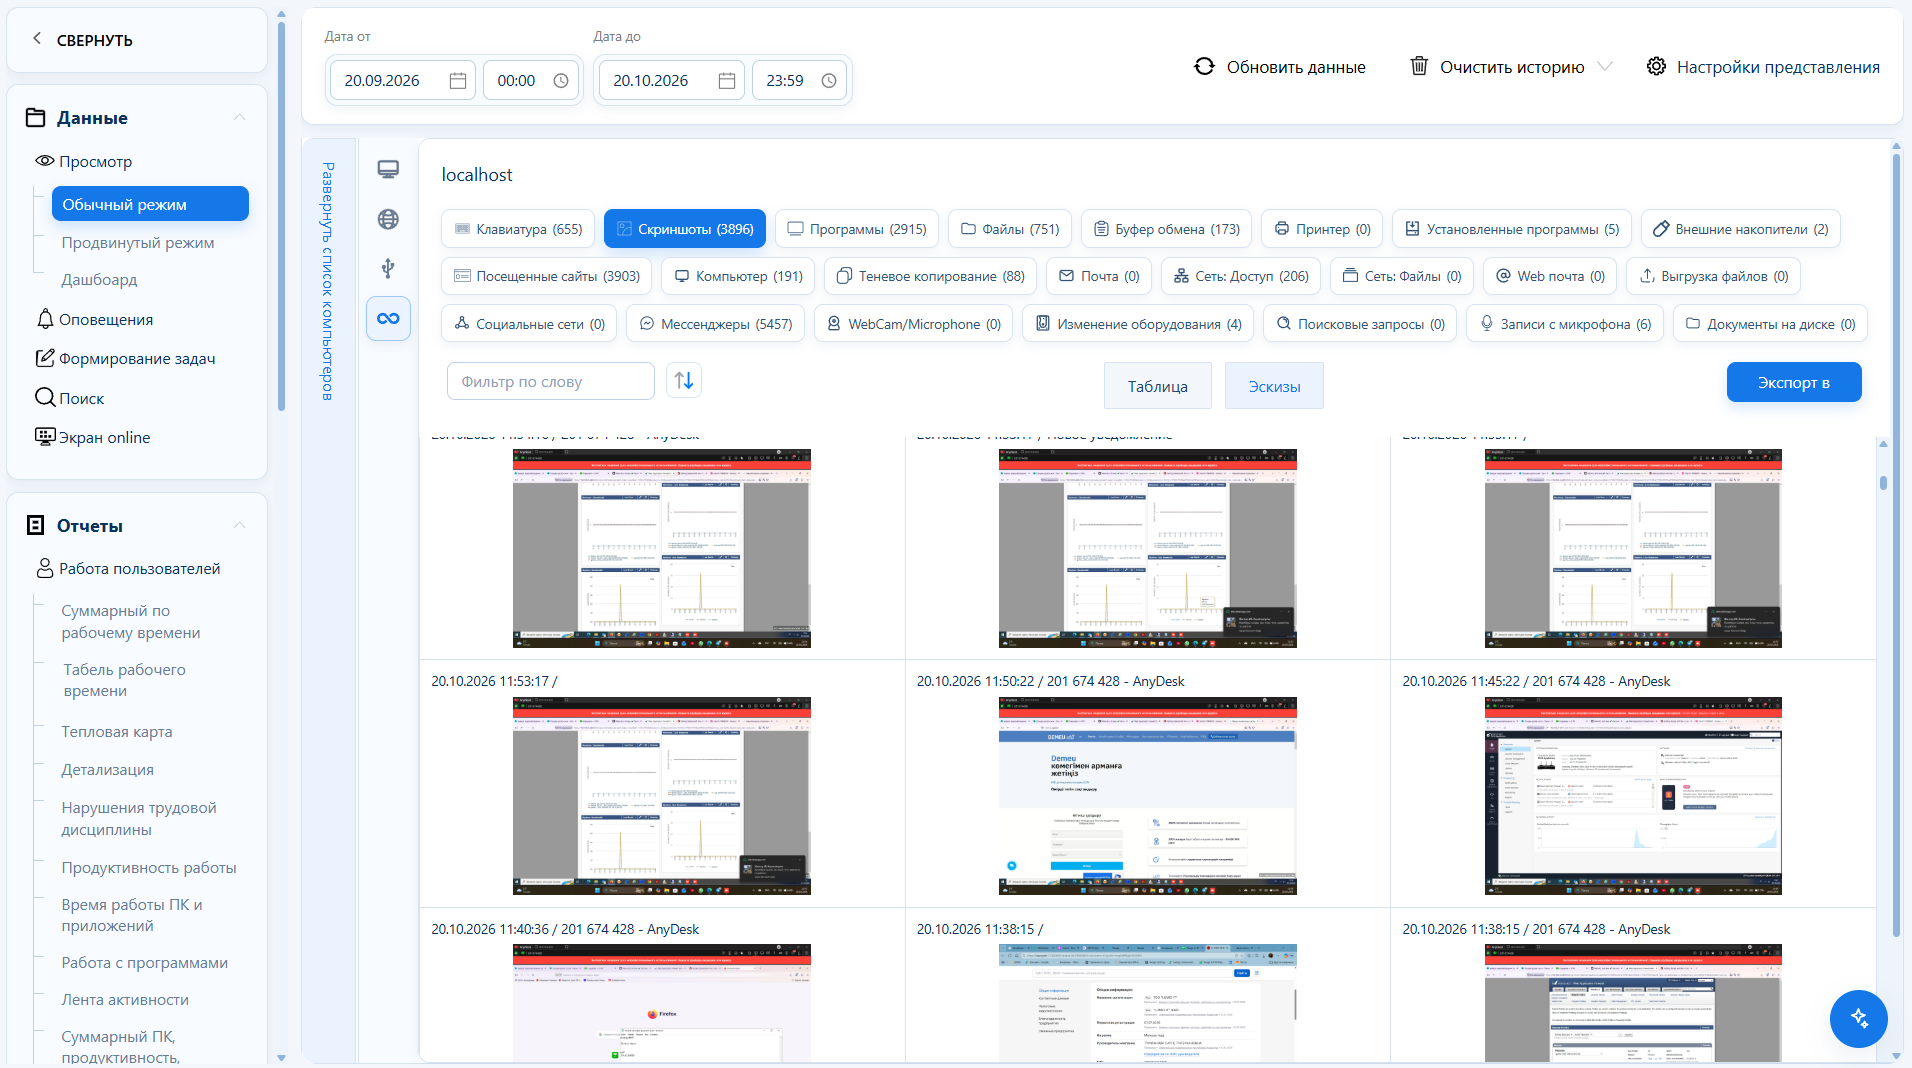The width and height of the screenshot is (1912, 1068).
Task: Click the Фильтр по слову field
Action: 550,381
